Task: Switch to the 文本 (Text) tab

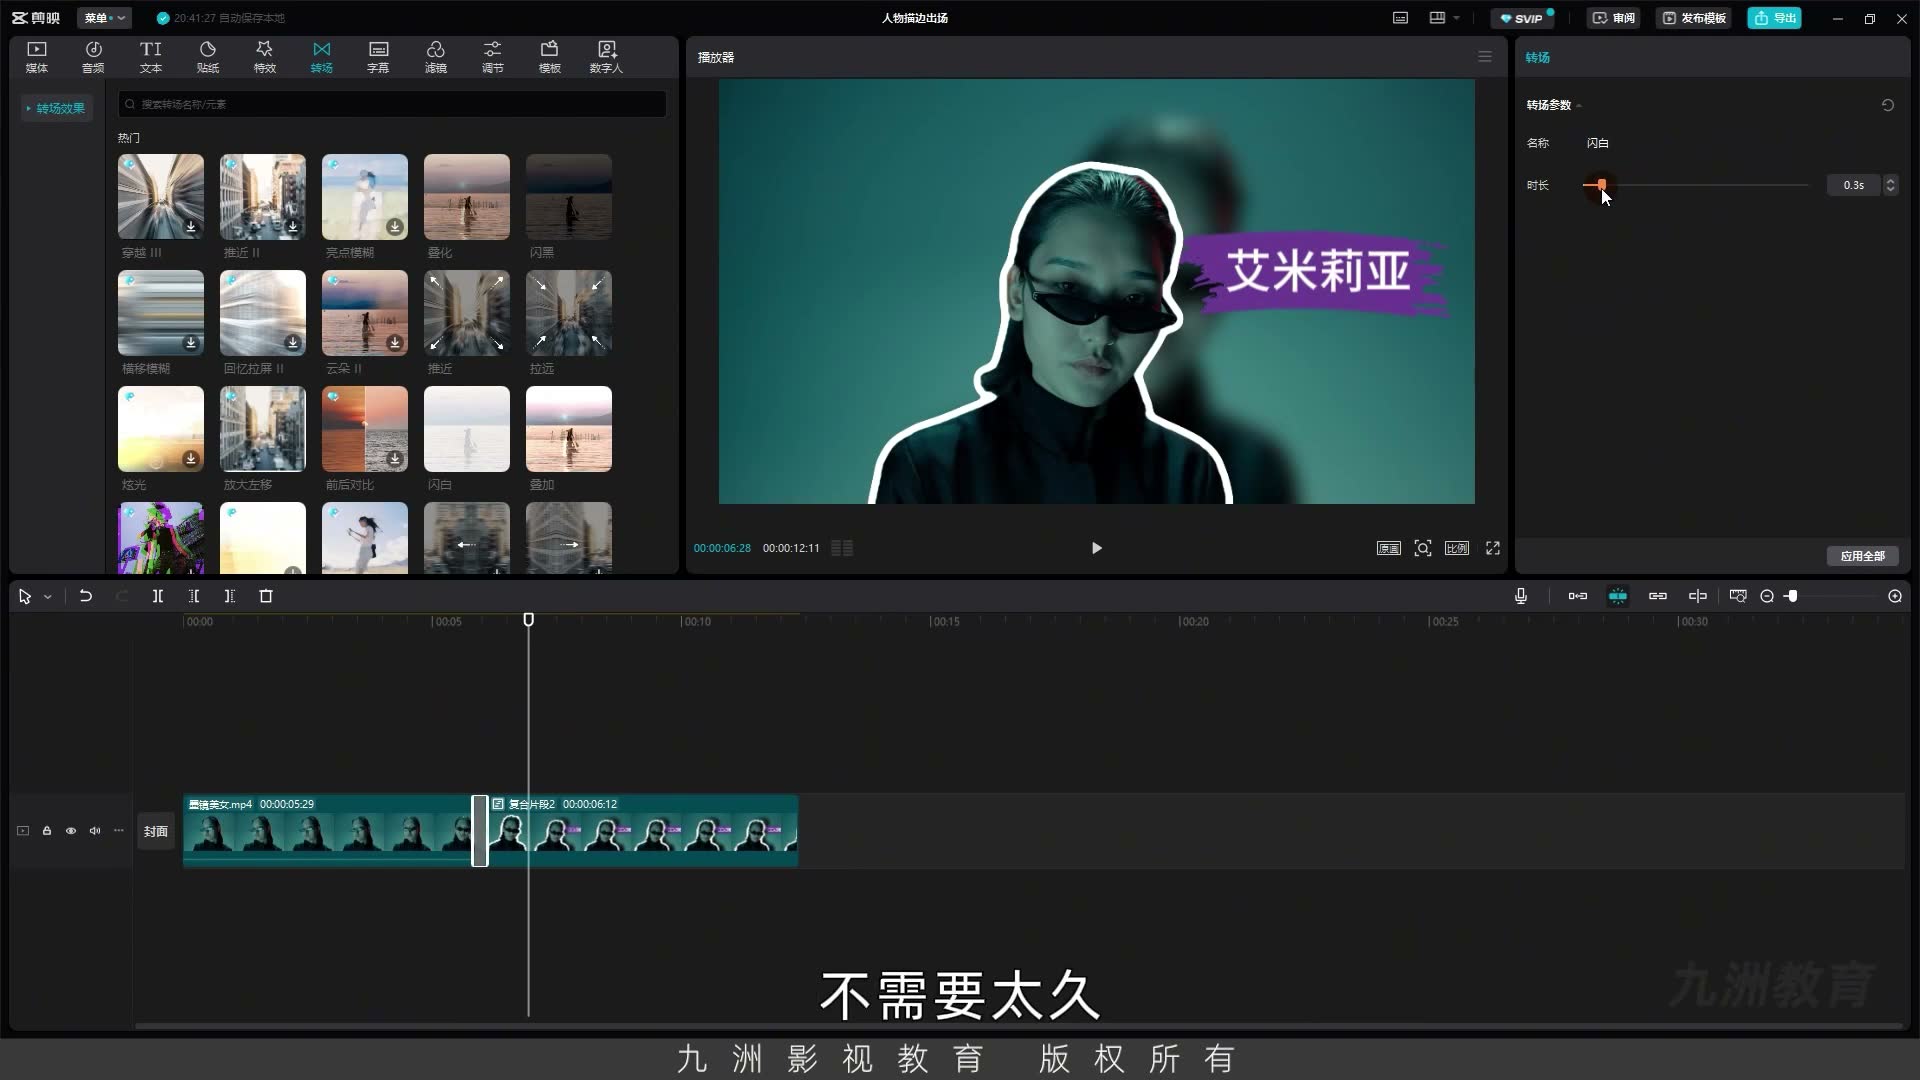Action: (x=151, y=57)
